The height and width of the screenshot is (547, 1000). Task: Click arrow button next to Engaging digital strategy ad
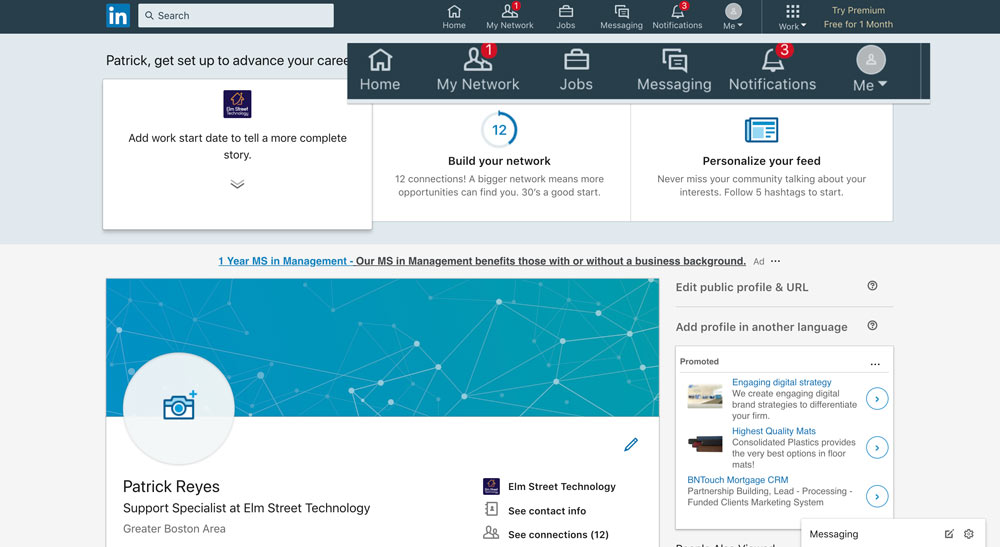[877, 398]
